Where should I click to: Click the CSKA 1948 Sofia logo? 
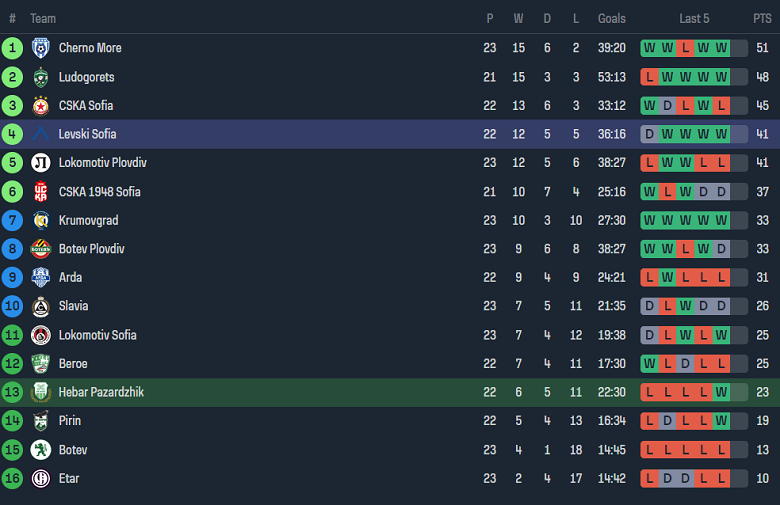click(41, 192)
